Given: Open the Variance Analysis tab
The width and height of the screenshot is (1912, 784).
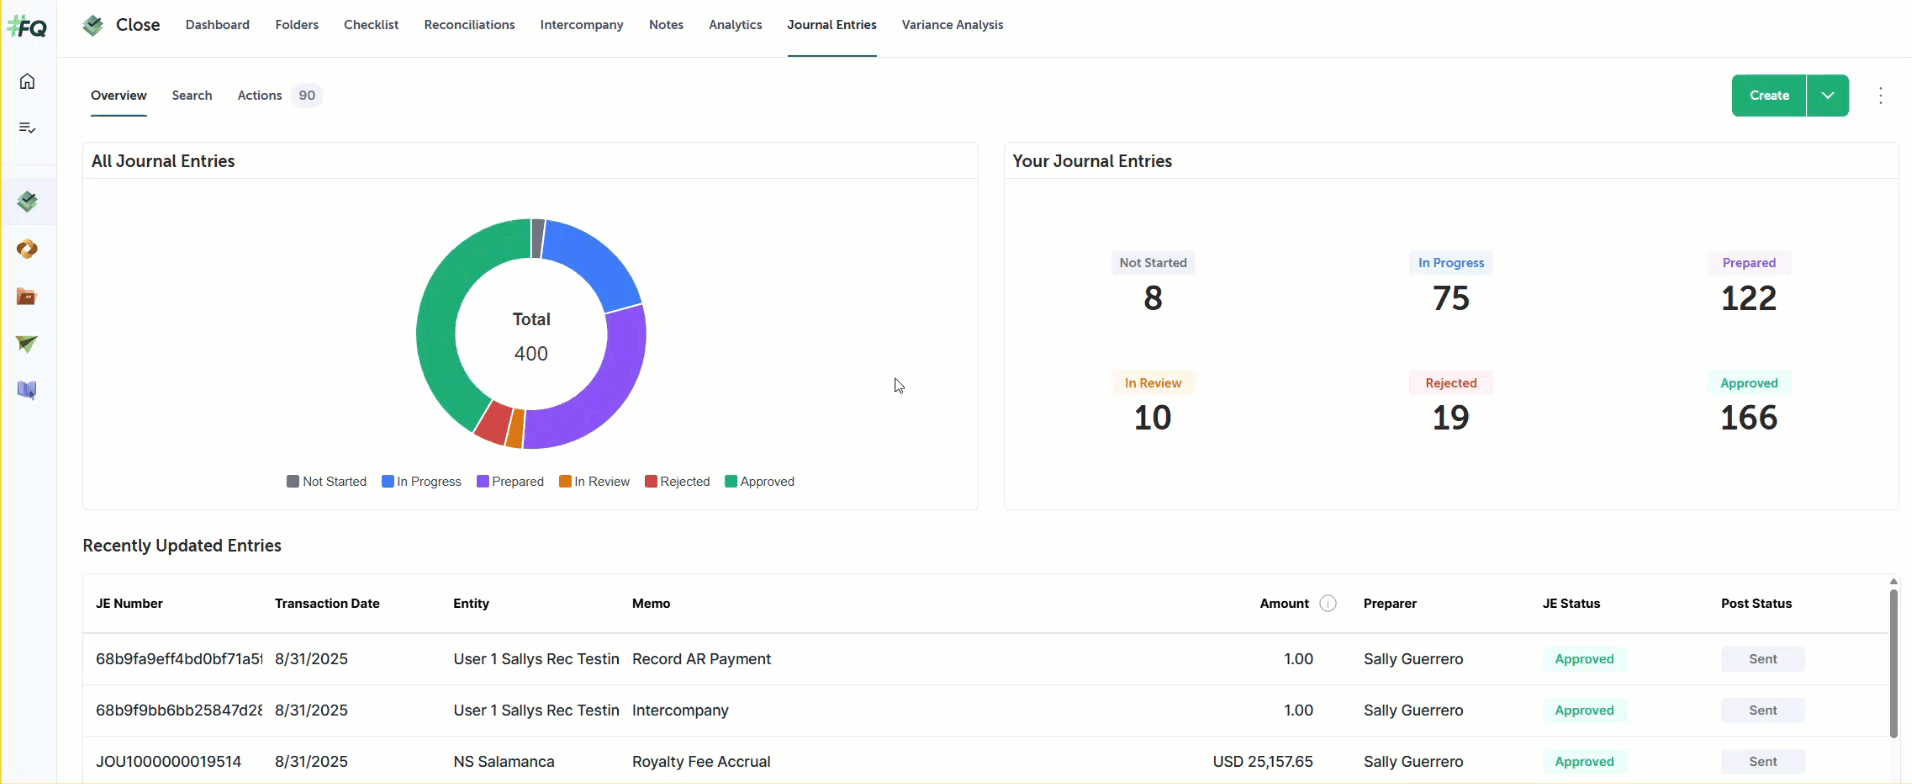Looking at the screenshot, I should tap(952, 25).
